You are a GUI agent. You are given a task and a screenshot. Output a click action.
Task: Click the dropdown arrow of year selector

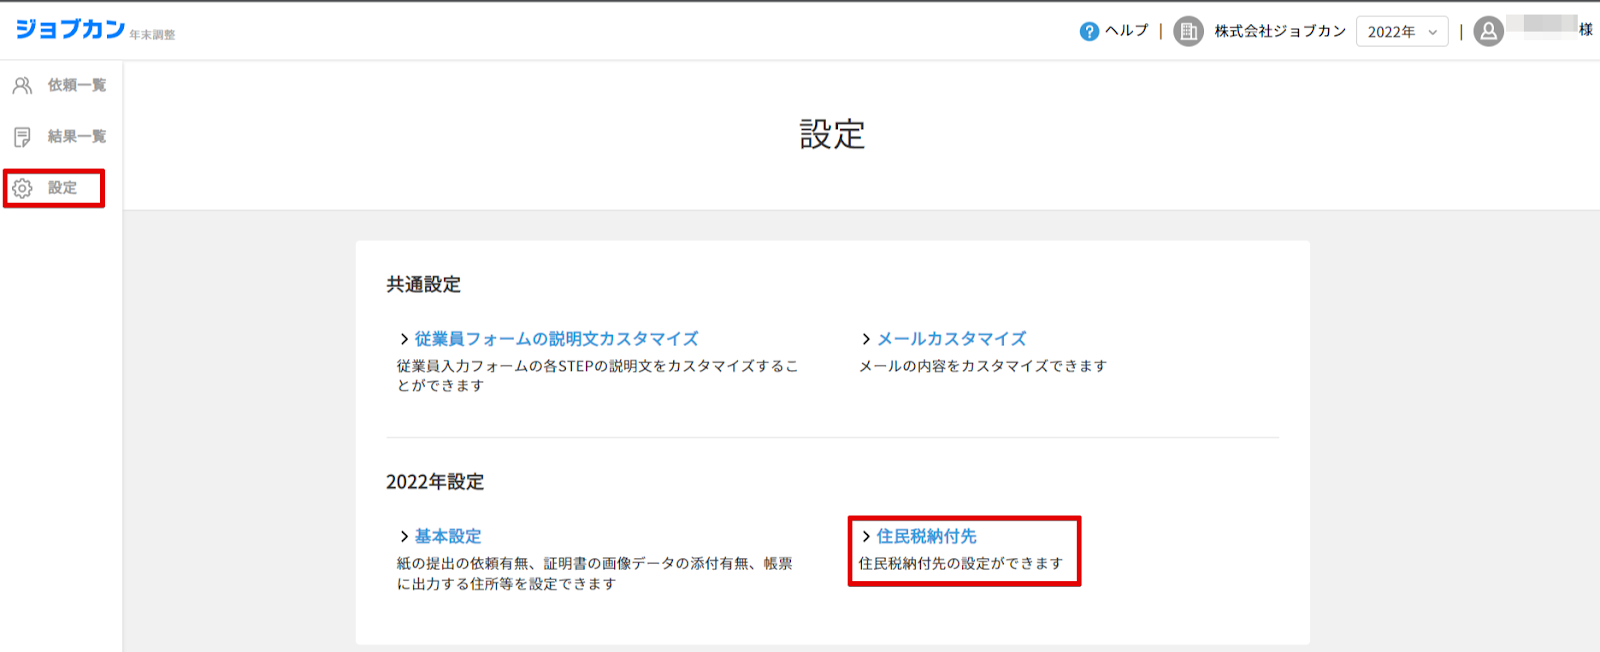coord(1432,33)
